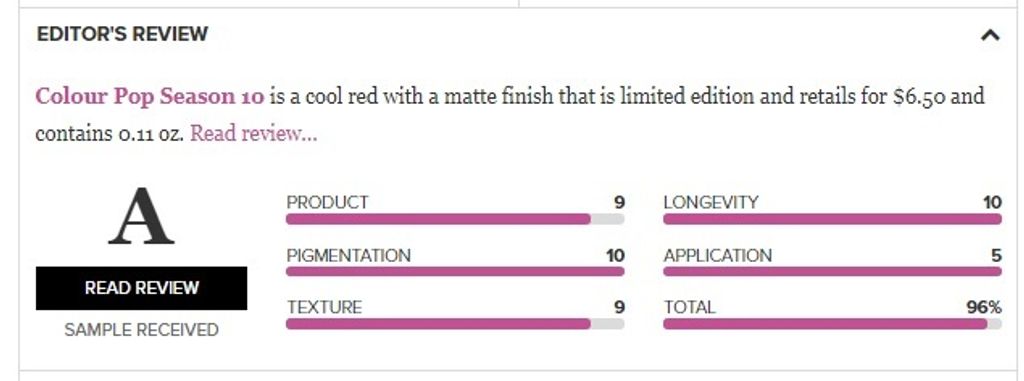Click the Application rating bar

tap(832, 271)
